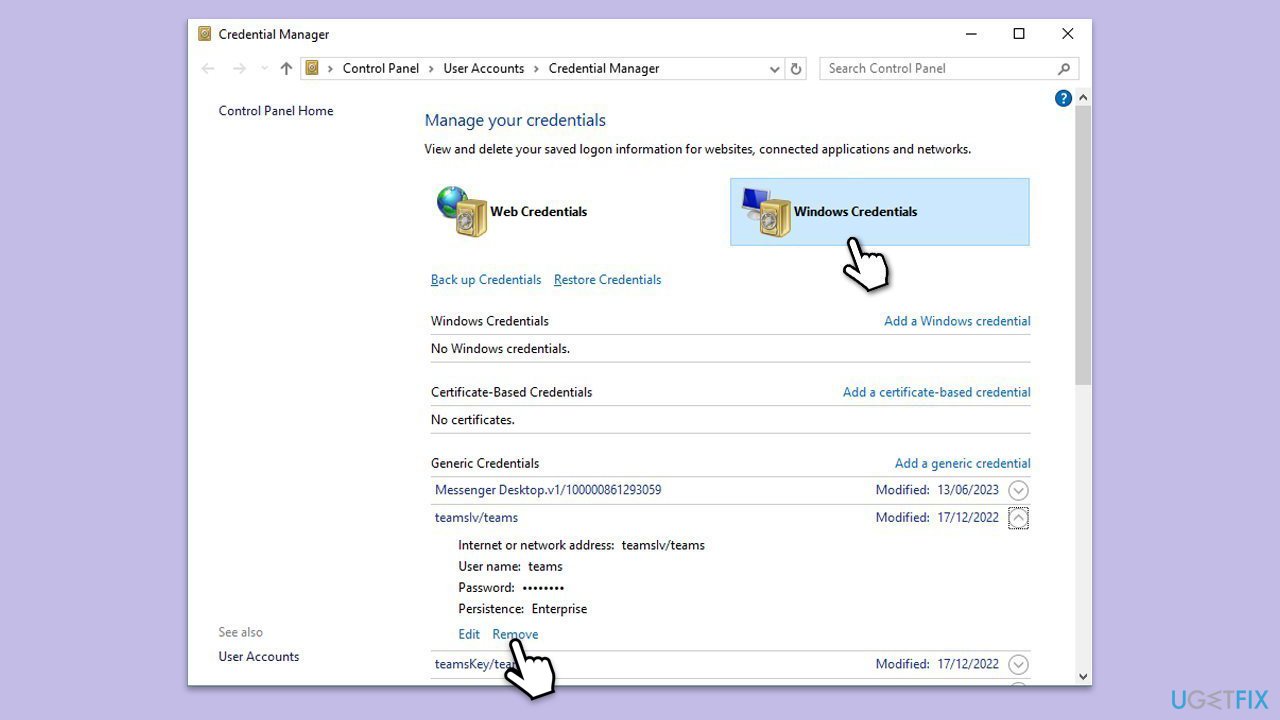Click Add a generic credential link
Viewport: 1280px width, 720px height.
click(x=962, y=463)
